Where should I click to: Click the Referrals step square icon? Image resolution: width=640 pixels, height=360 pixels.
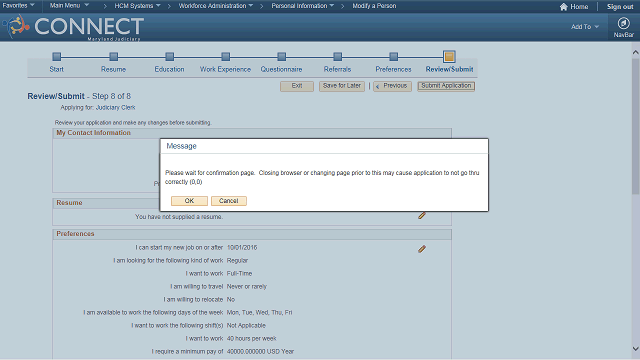click(x=337, y=56)
